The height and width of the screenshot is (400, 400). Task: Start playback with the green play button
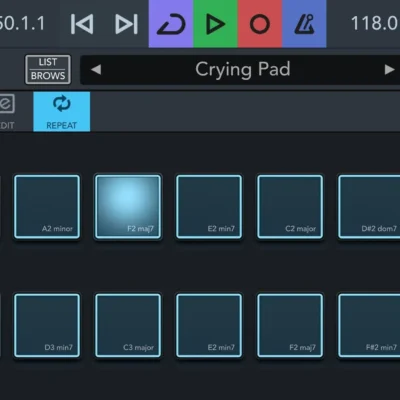pos(215,24)
